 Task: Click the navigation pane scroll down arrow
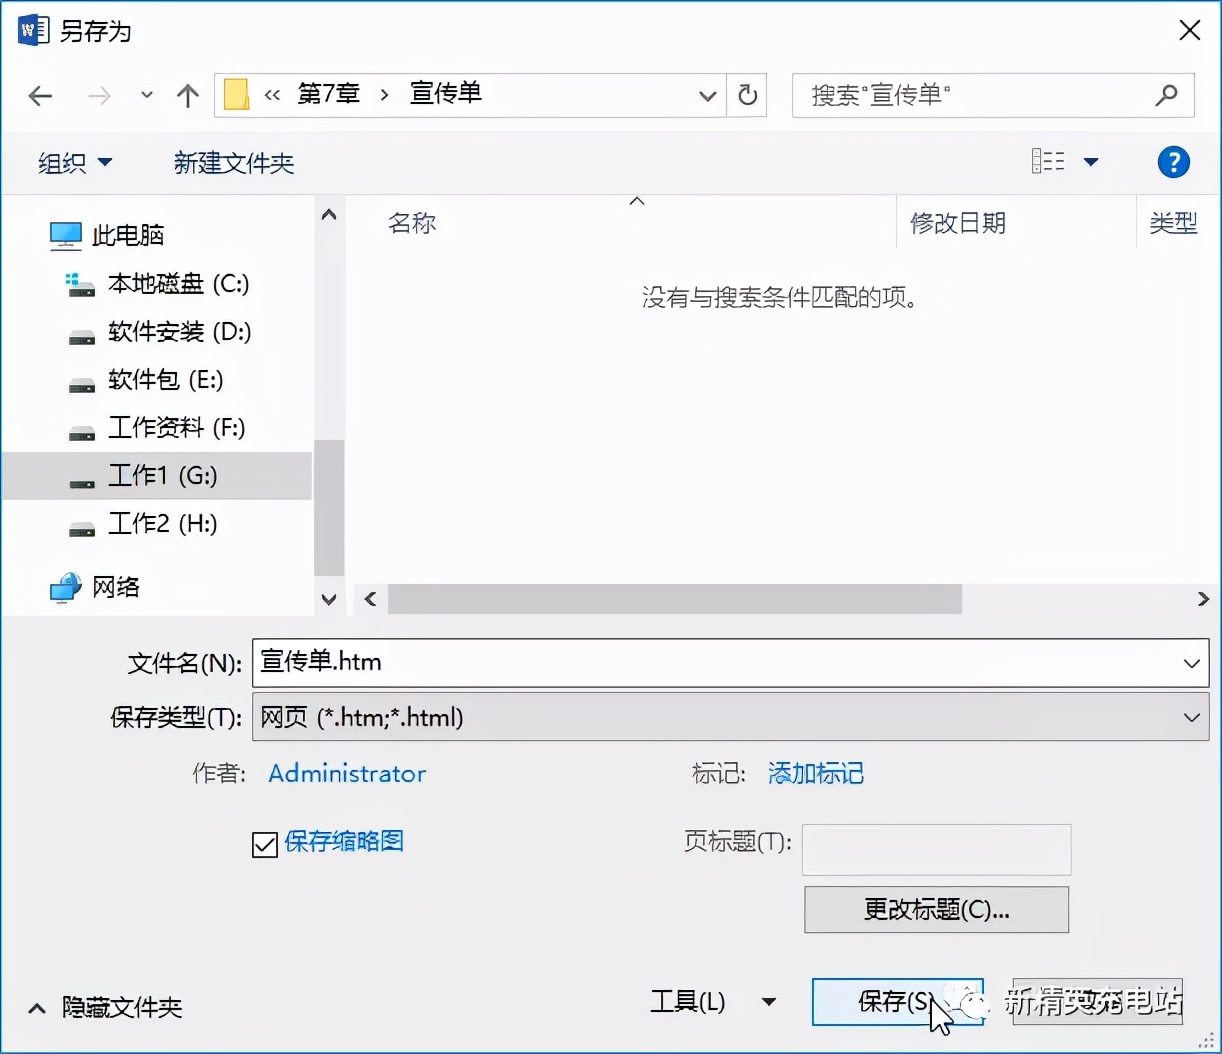pos(328,599)
